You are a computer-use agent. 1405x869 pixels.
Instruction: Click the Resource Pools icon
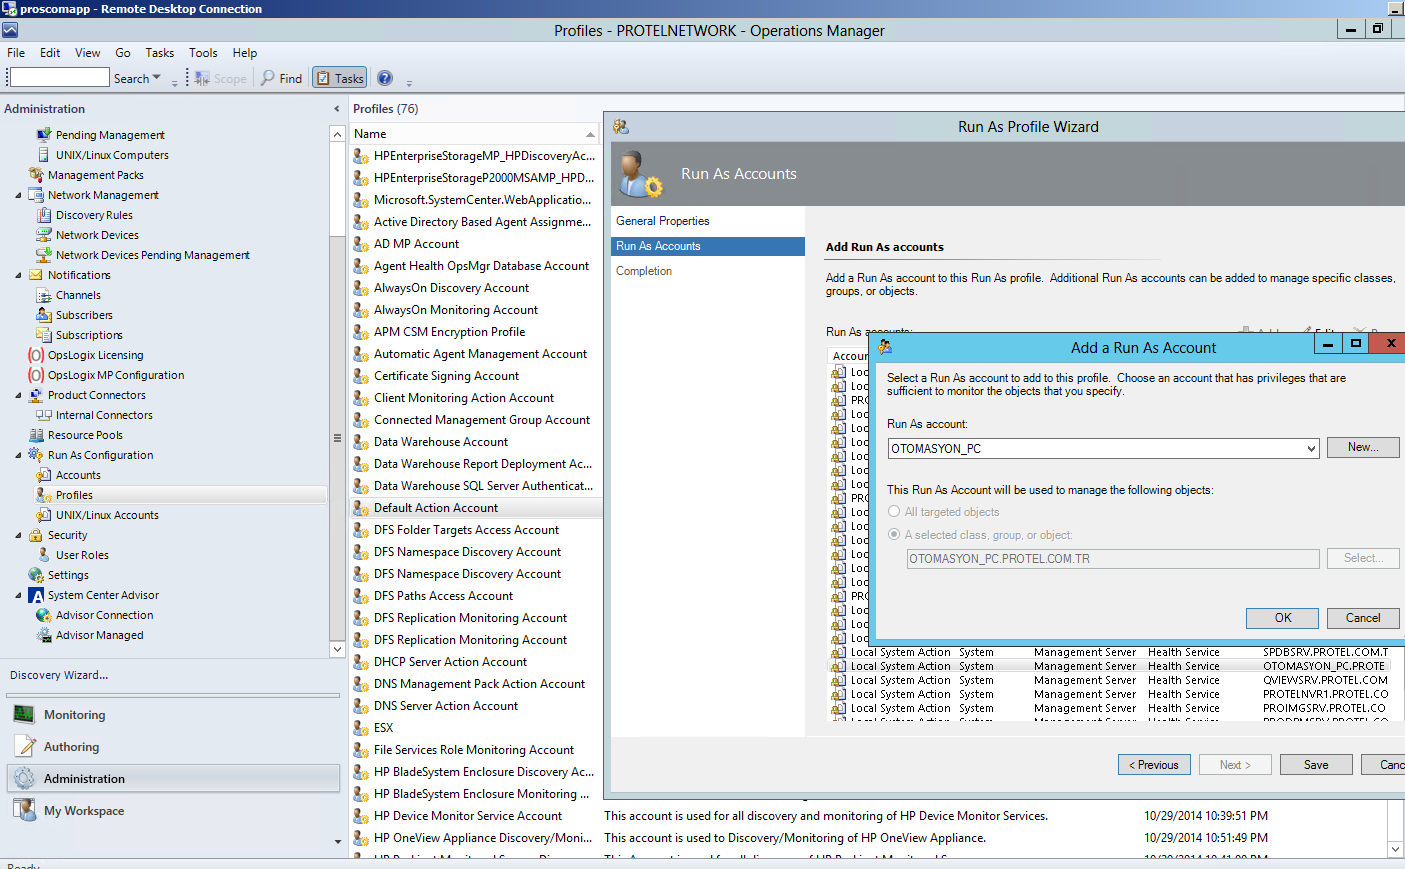tap(36, 435)
